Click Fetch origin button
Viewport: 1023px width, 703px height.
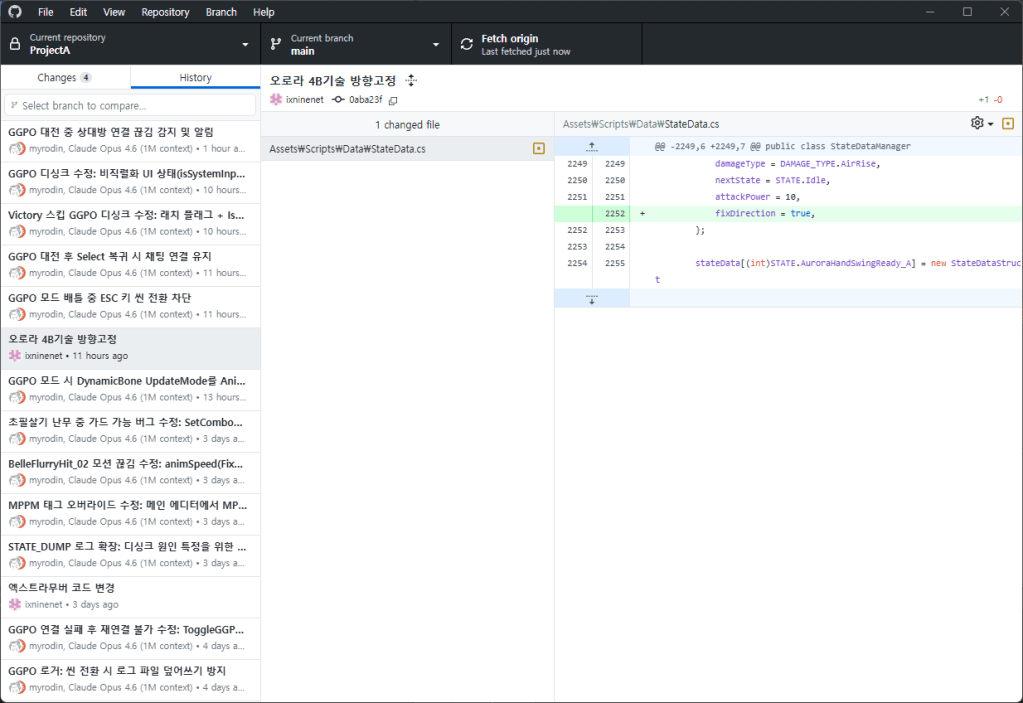(x=547, y=44)
